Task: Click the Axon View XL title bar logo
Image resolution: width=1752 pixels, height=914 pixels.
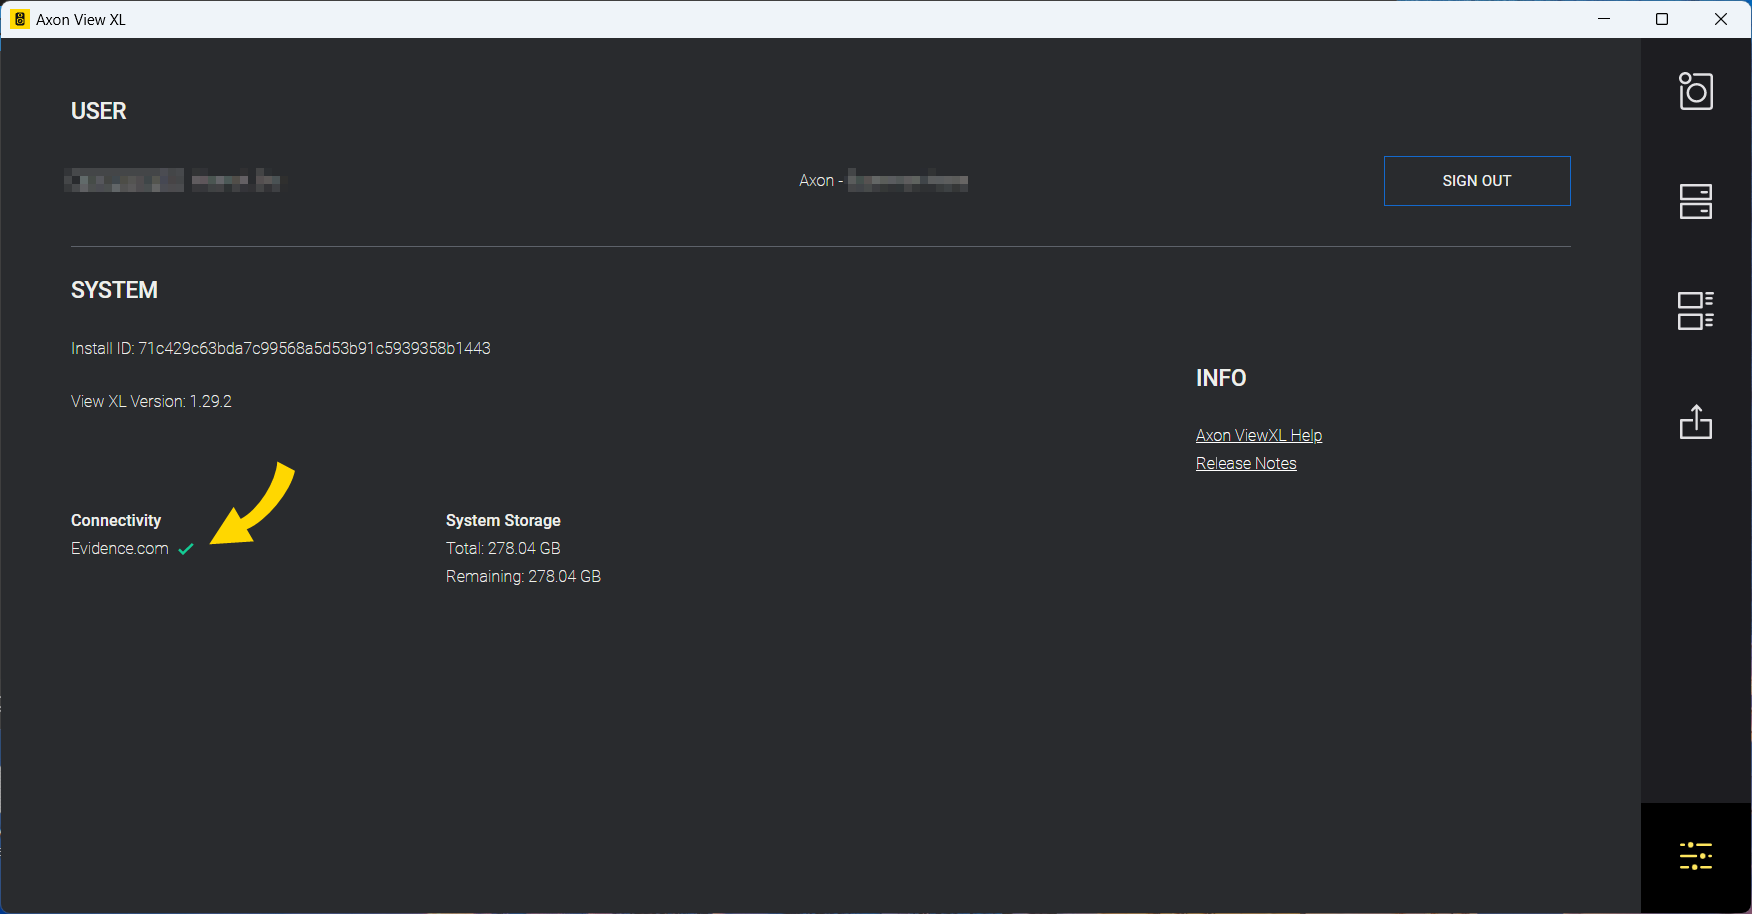Action: tap(19, 19)
